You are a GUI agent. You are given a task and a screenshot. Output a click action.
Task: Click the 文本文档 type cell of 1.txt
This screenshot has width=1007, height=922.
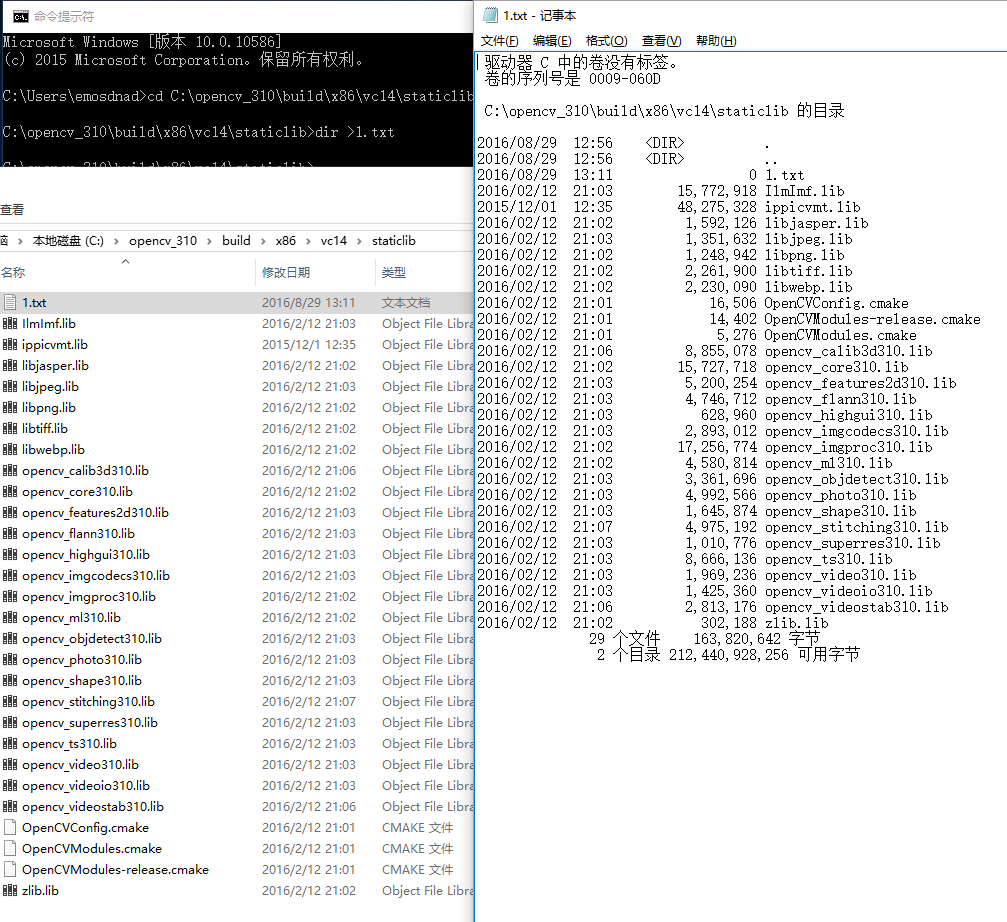point(406,302)
